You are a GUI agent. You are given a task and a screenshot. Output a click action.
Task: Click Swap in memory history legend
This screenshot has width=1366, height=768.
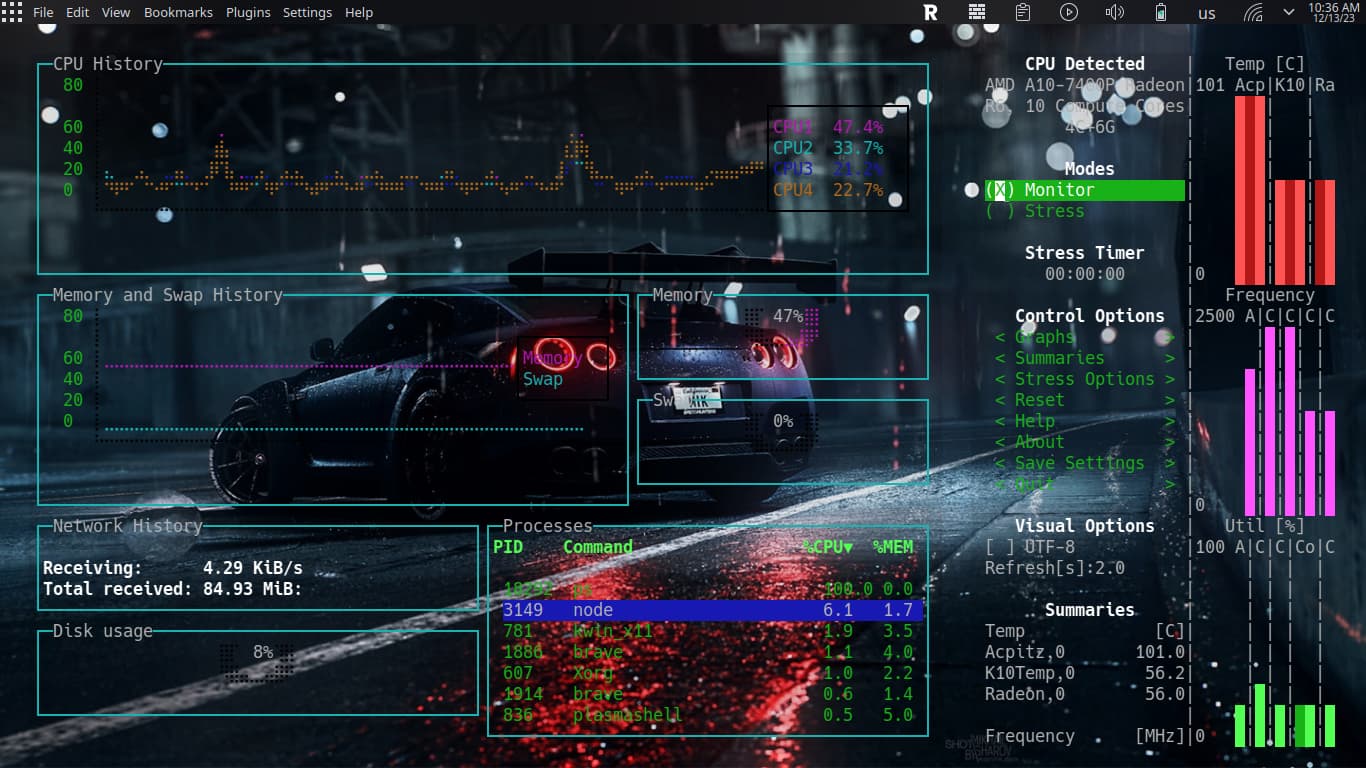pos(543,379)
